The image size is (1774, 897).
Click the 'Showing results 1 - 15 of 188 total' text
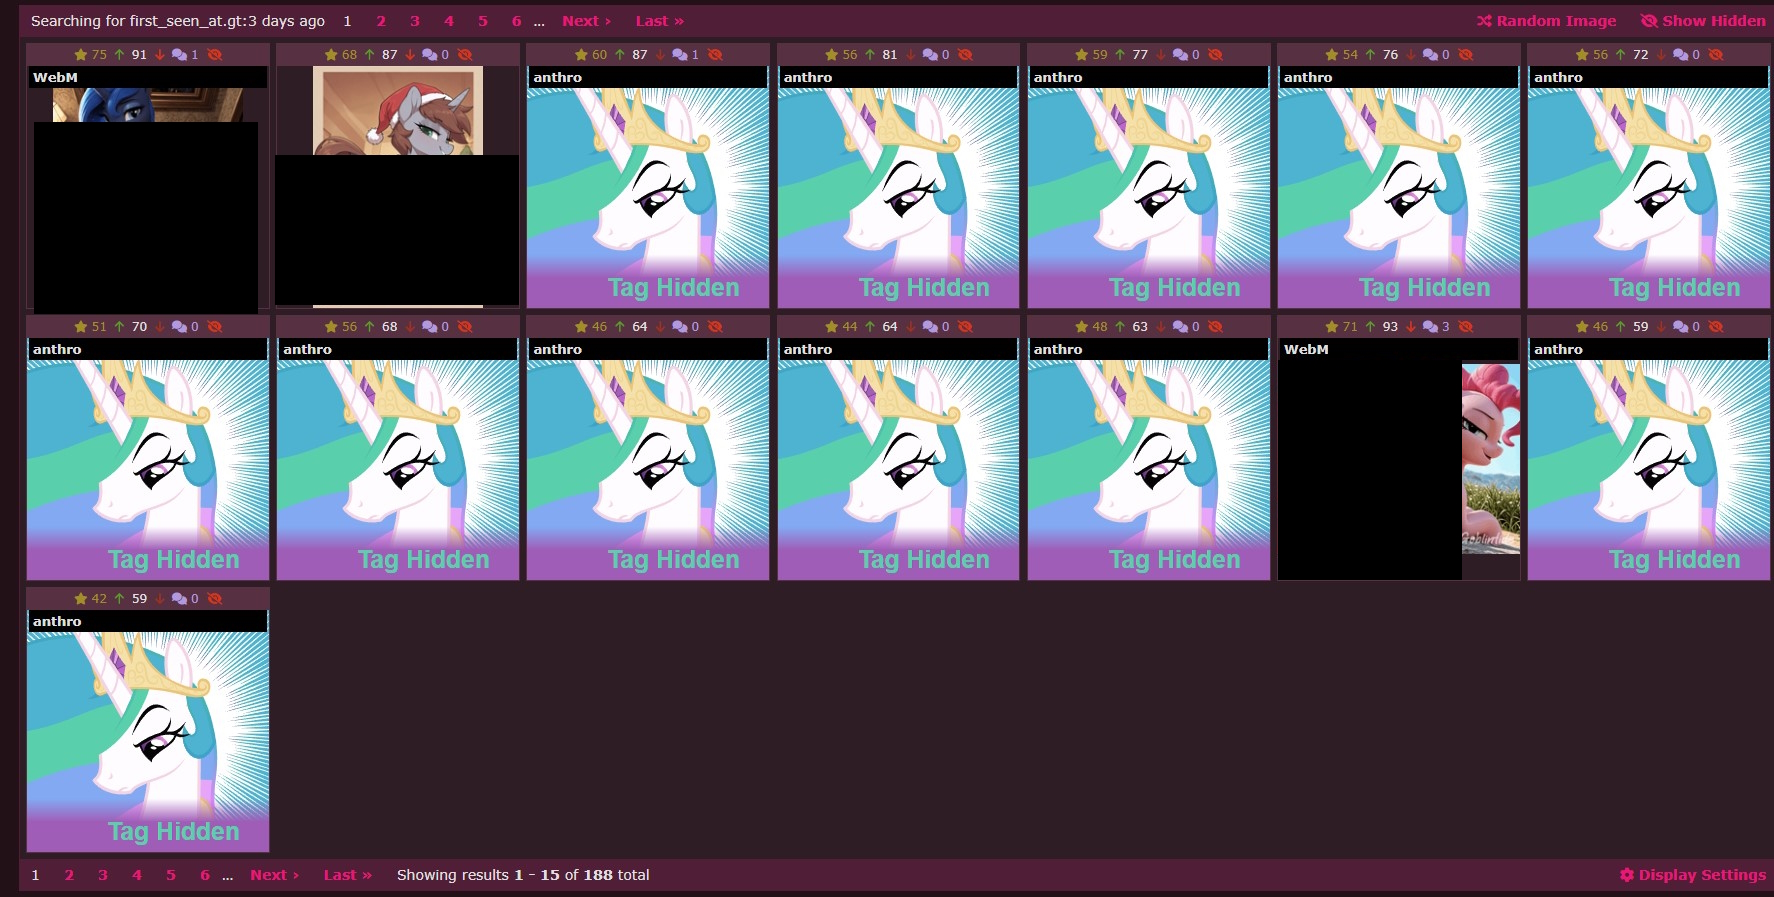coord(523,875)
